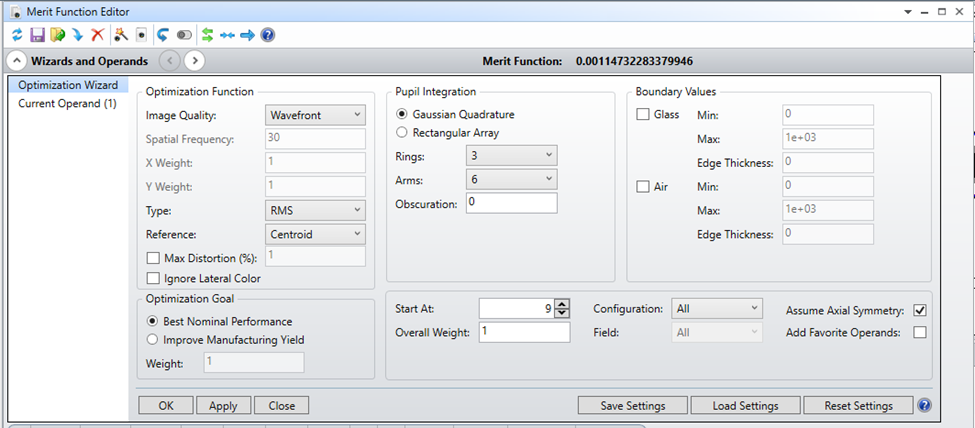Click the Merit Function Editor title icon

tap(17, 11)
